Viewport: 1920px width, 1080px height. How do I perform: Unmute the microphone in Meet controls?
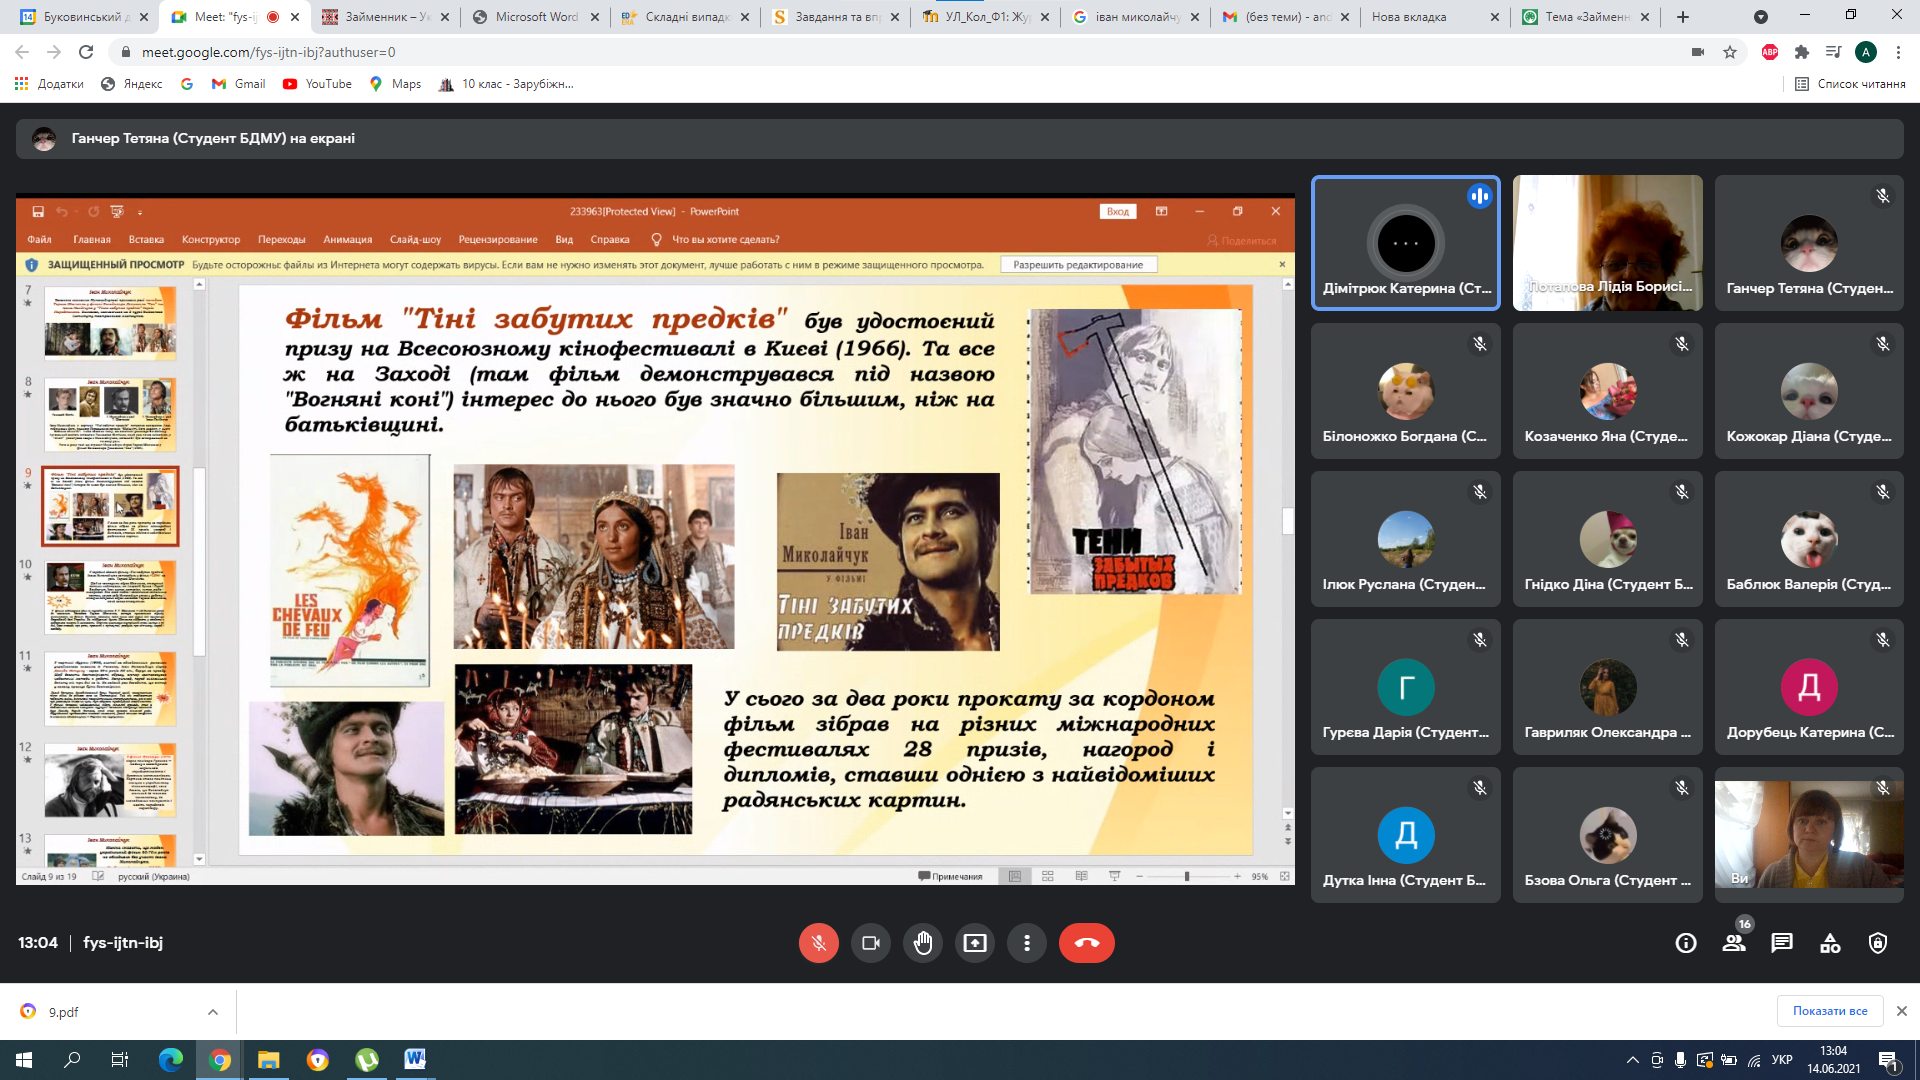[818, 943]
